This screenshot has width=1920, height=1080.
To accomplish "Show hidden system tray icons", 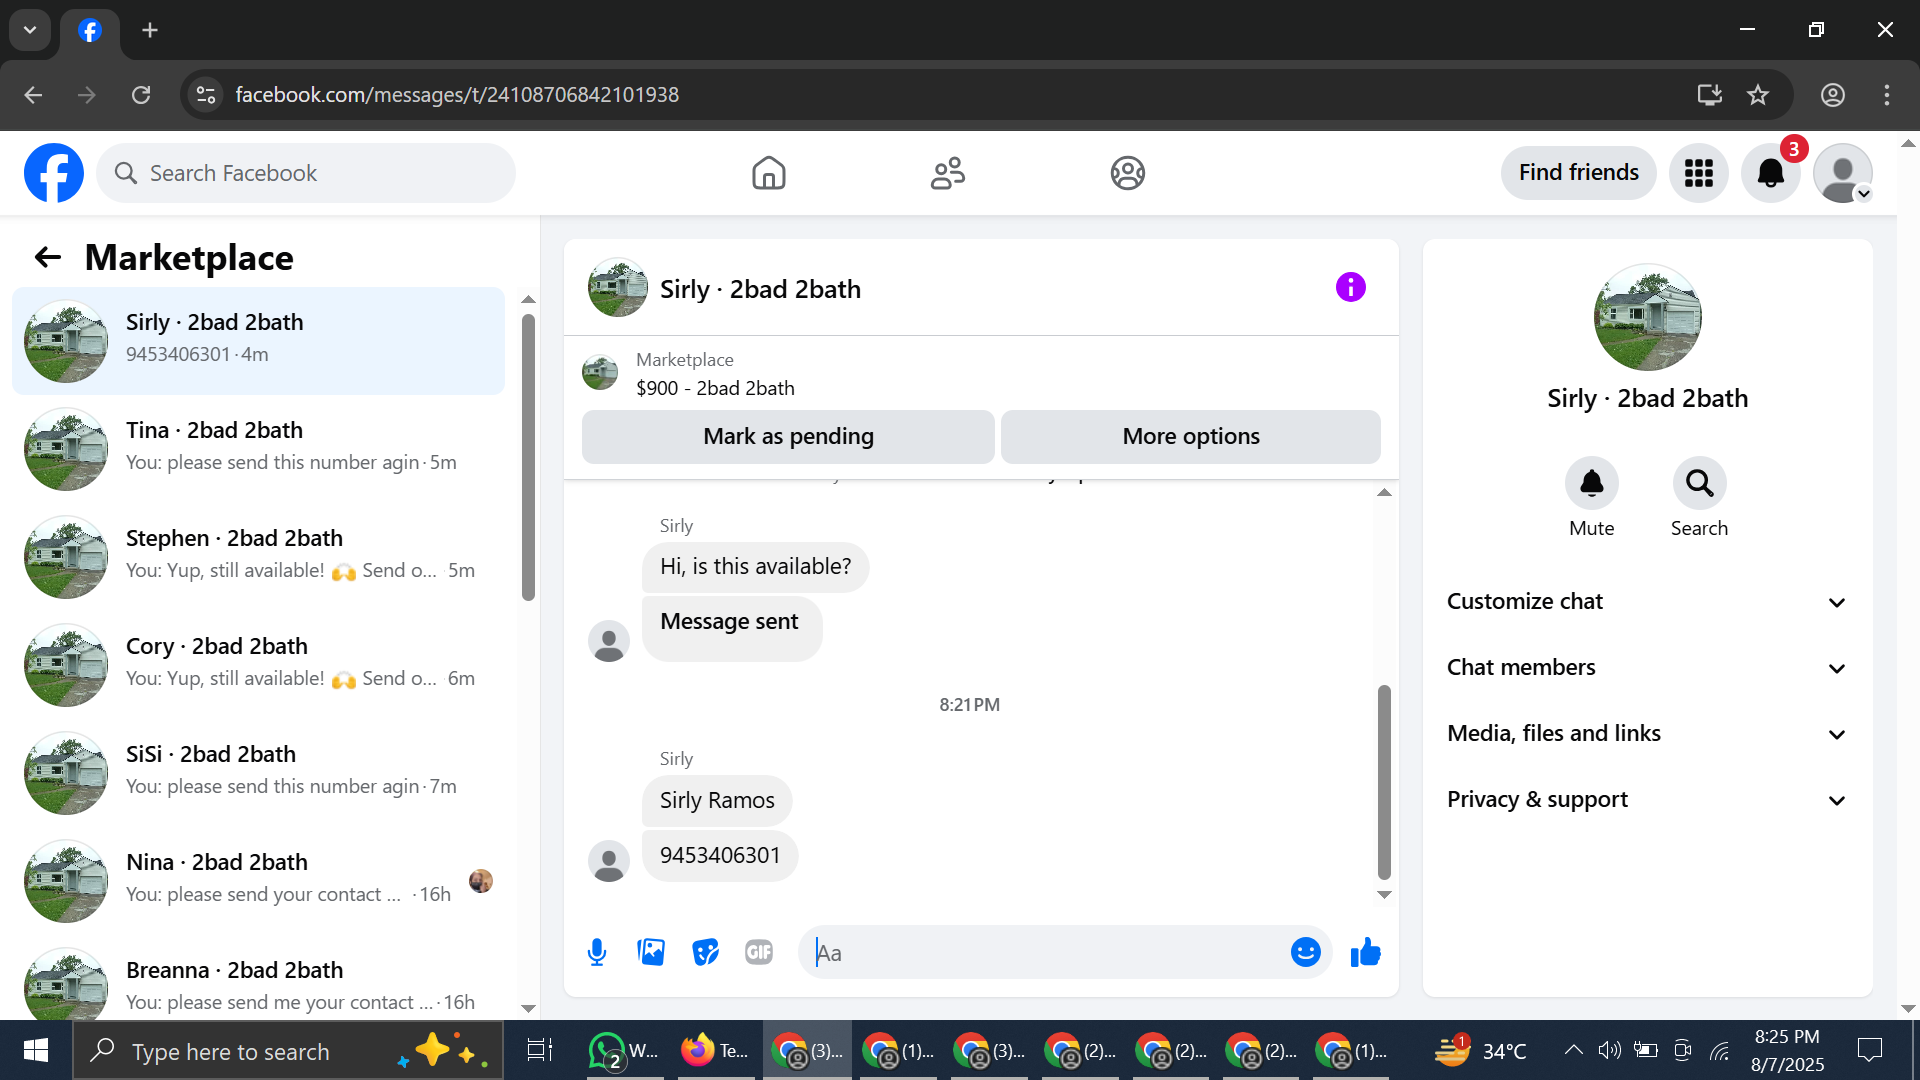I will pyautogui.click(x=1573, y=1050).
